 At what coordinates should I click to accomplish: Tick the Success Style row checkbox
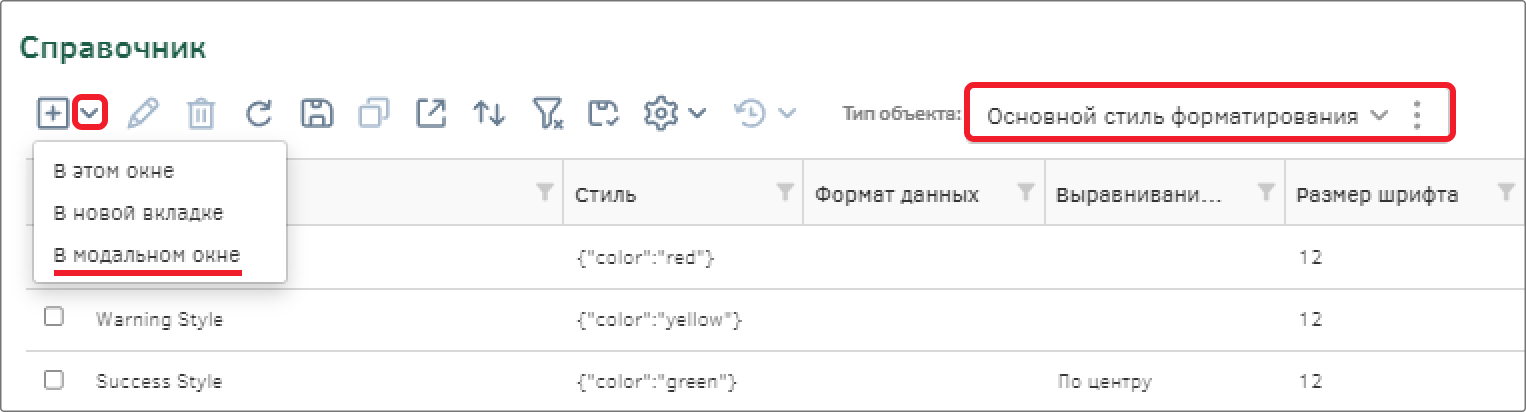54,380
